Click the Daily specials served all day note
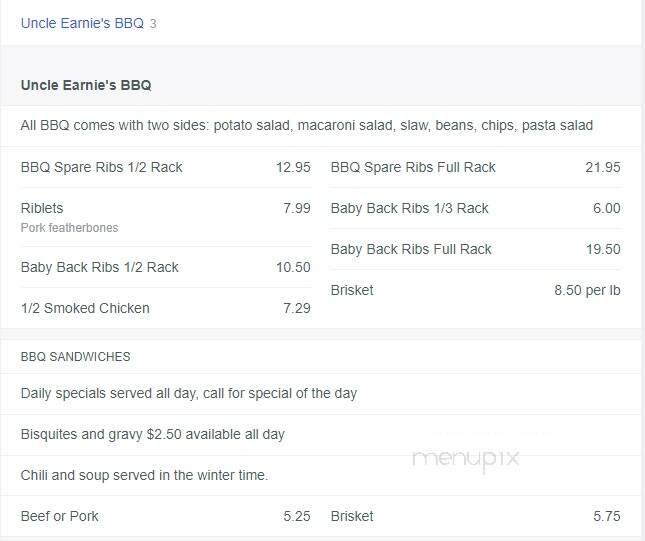 click(x=189, y=393)
